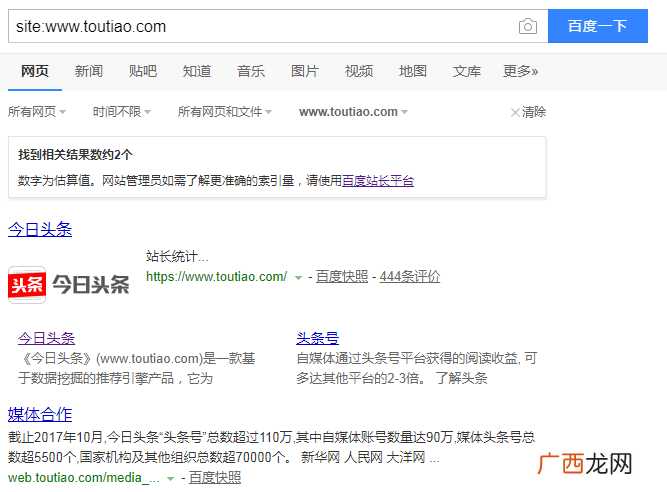This screenshot has width=667, height=492.
Task: Open the 媒体合作 result title
Action: (x=40, y=414)
